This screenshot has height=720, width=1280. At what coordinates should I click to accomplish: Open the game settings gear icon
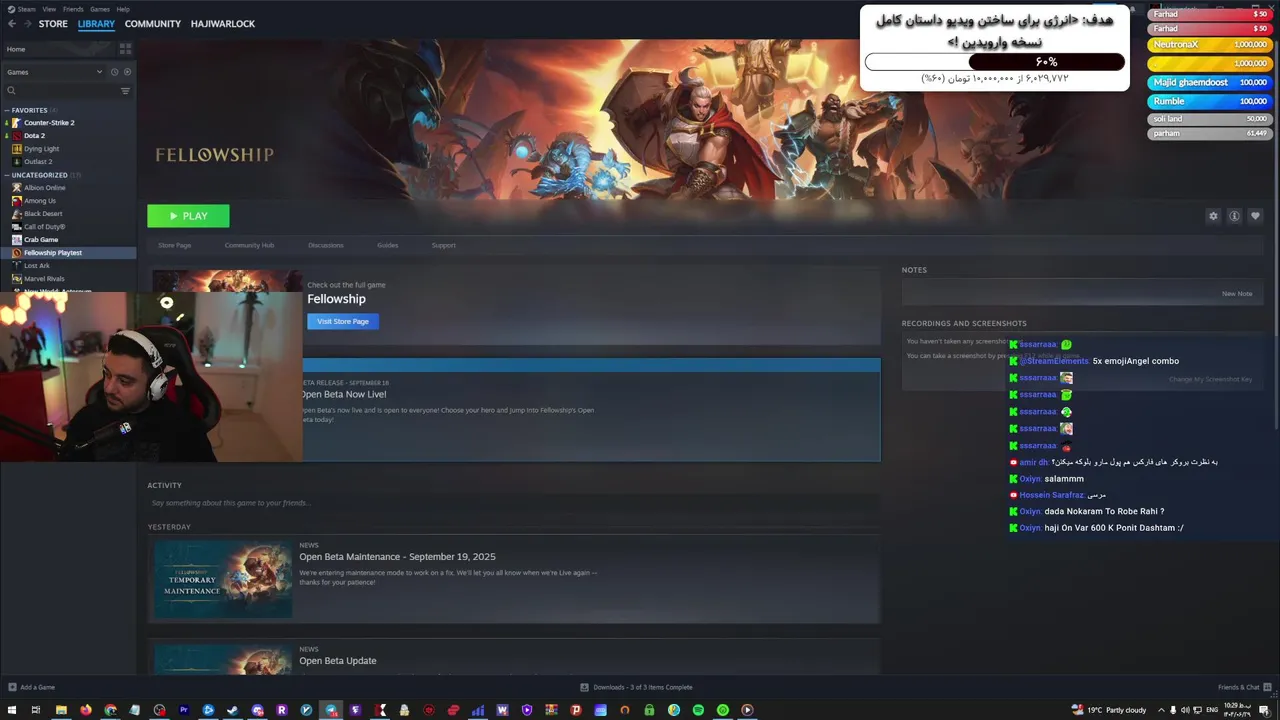tap(1213, 216)
